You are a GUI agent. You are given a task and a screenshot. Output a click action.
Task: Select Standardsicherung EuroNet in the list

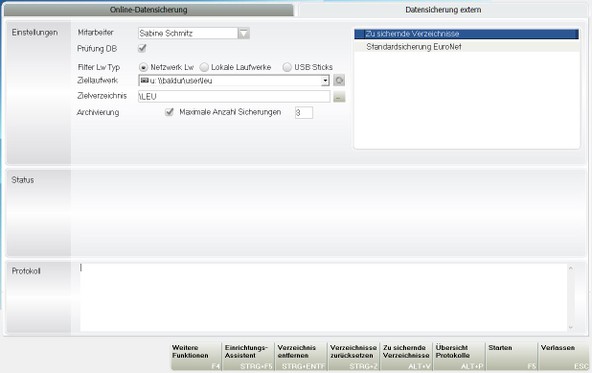tap(466, 47)
